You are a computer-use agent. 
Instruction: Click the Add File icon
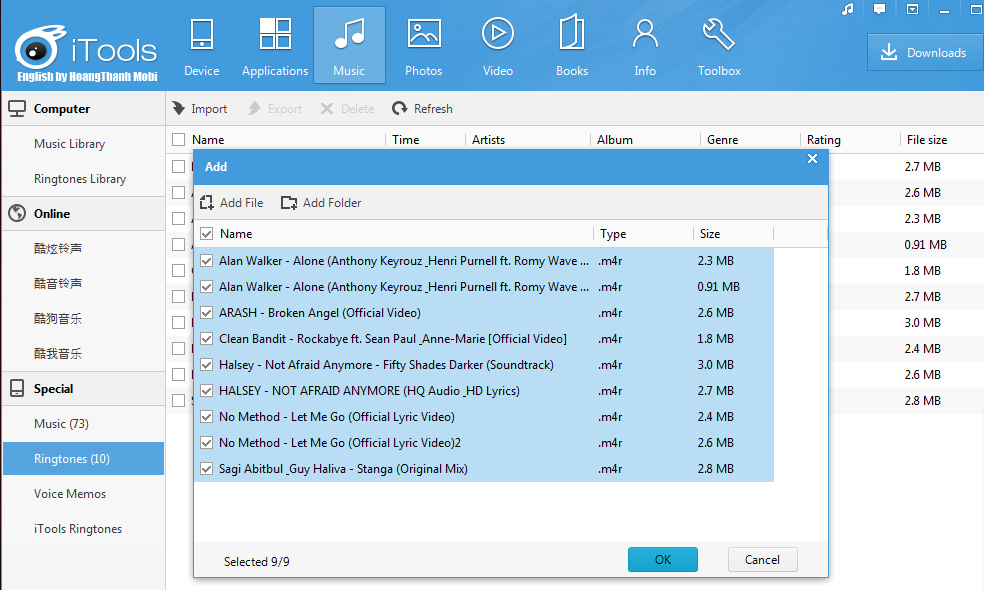click(207, 203)
